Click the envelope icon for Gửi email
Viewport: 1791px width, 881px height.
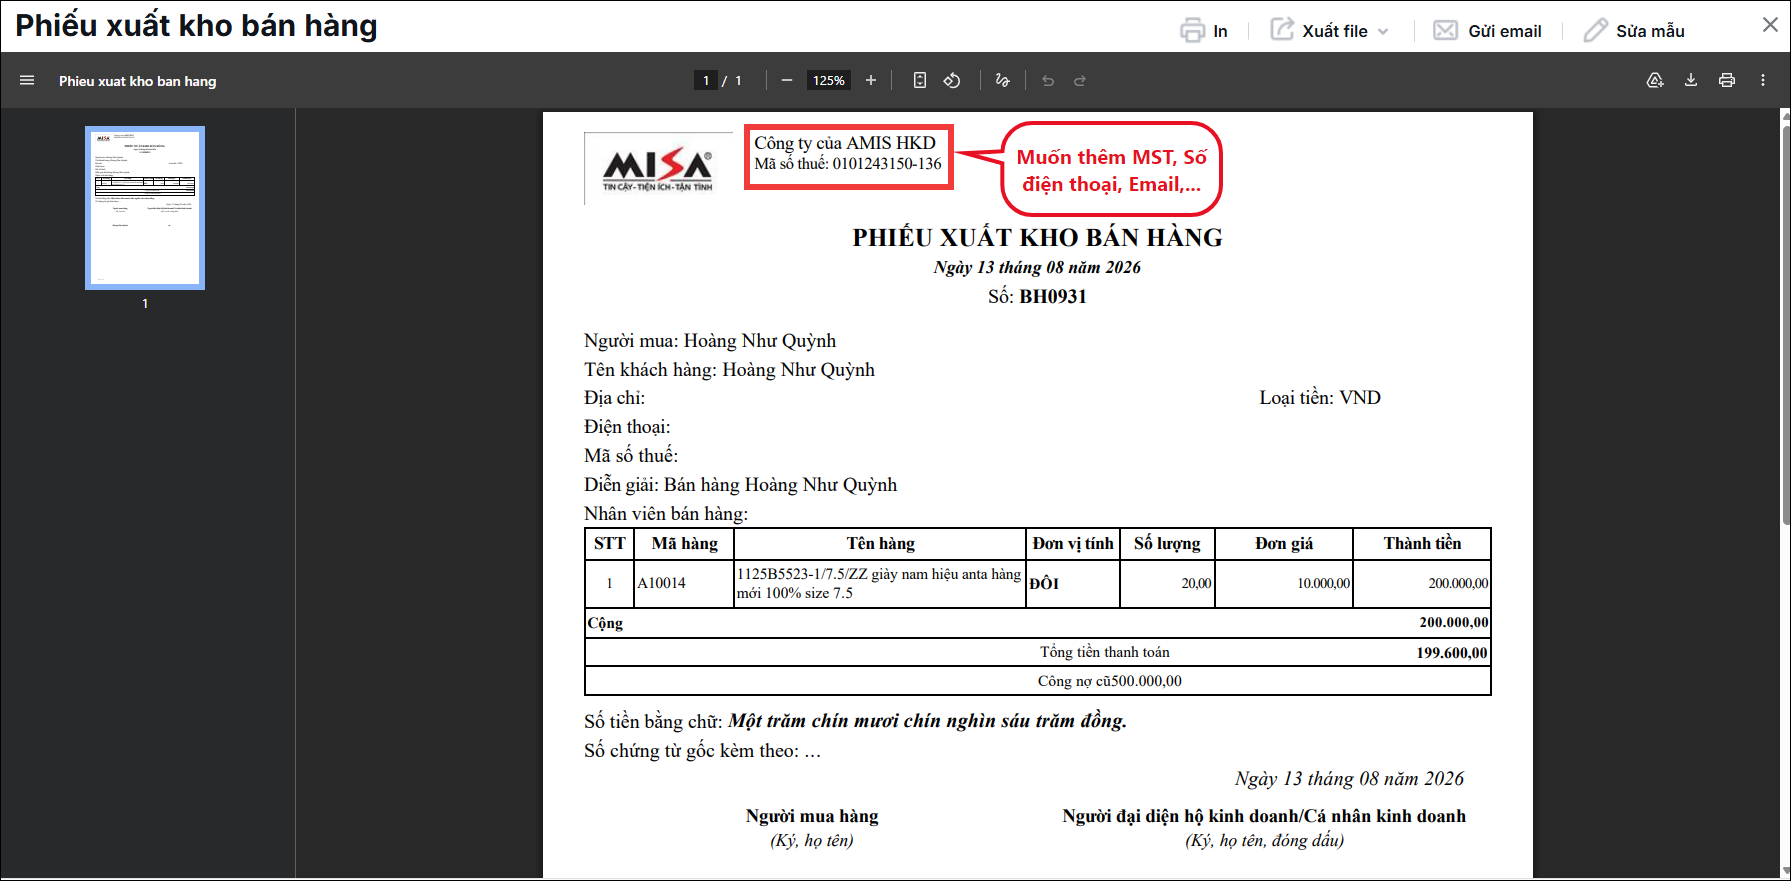1445,31
